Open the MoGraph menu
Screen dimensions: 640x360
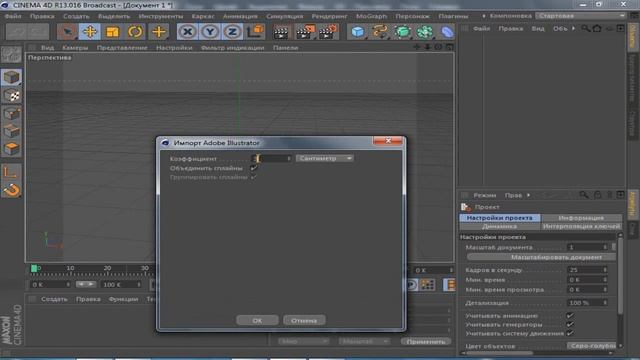371,16
